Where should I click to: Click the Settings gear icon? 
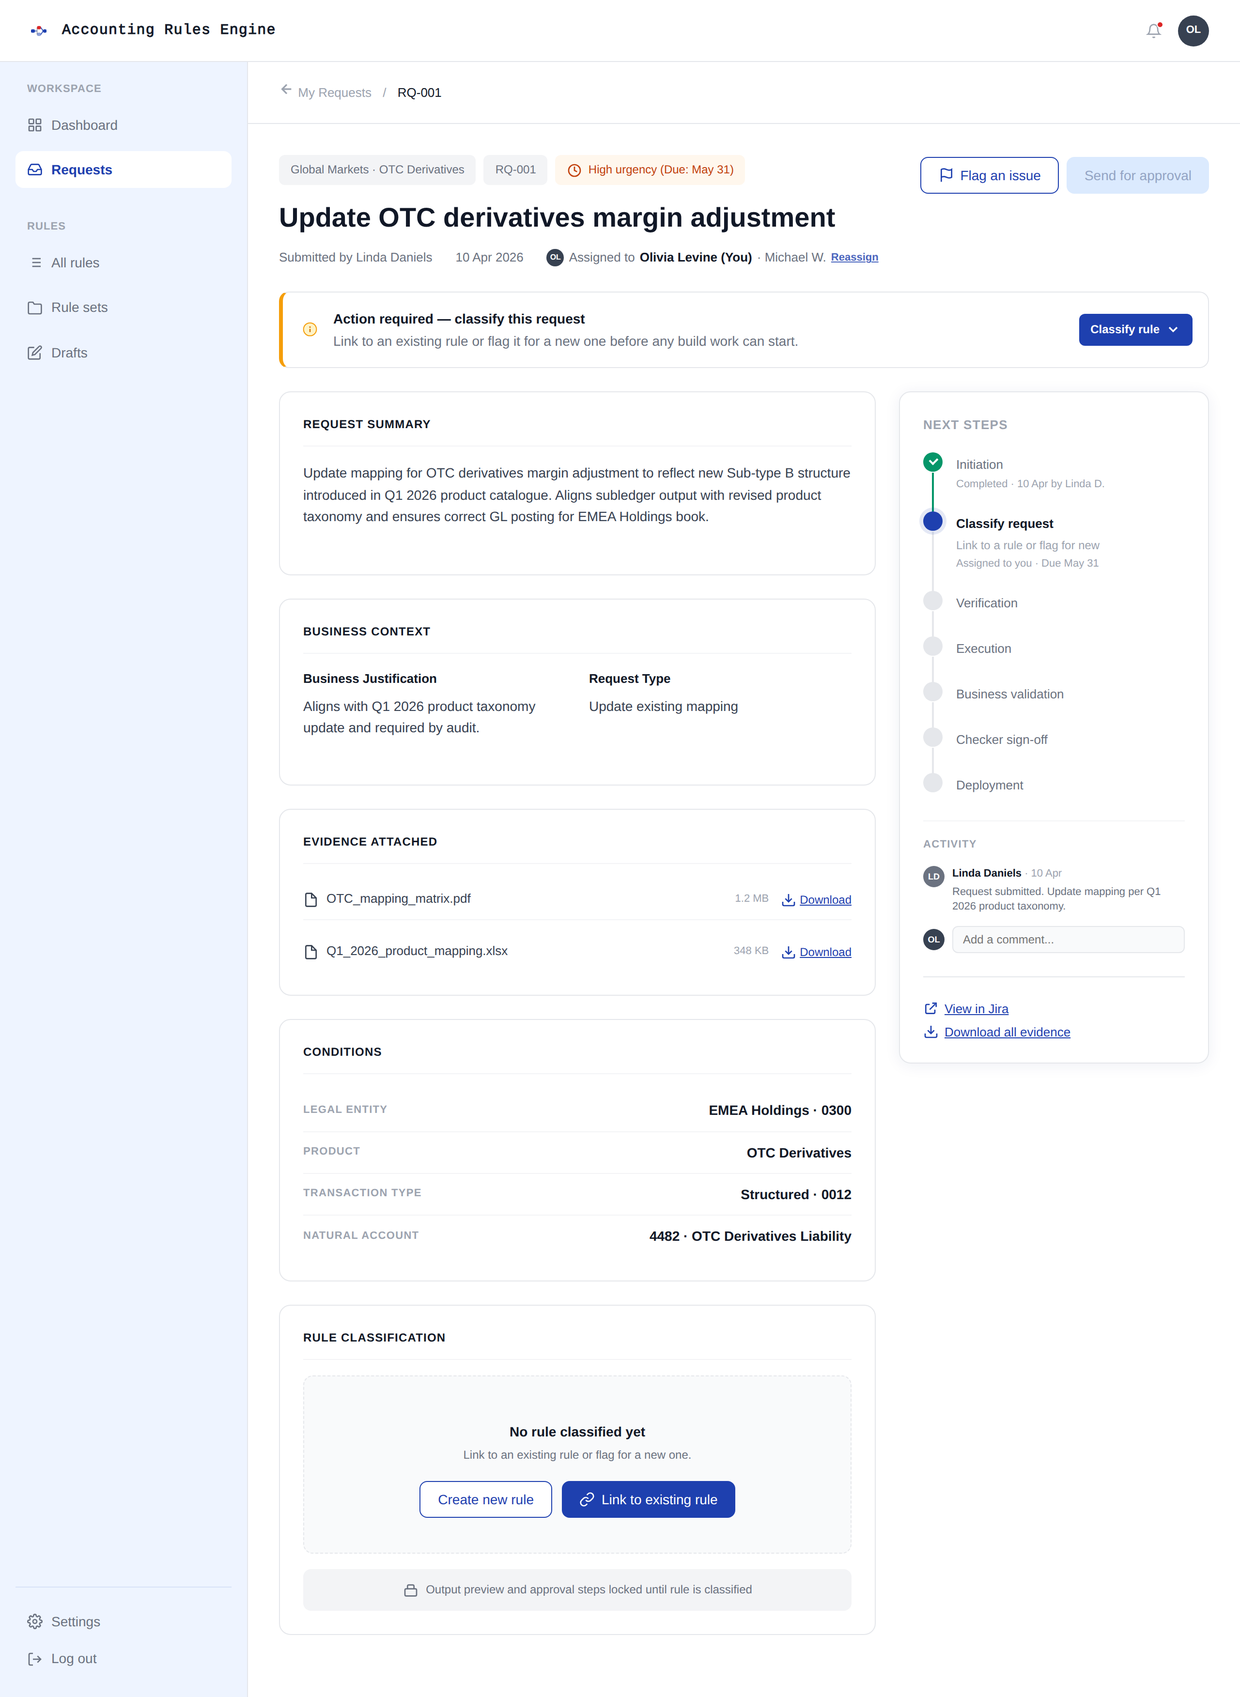(35, 1622)
